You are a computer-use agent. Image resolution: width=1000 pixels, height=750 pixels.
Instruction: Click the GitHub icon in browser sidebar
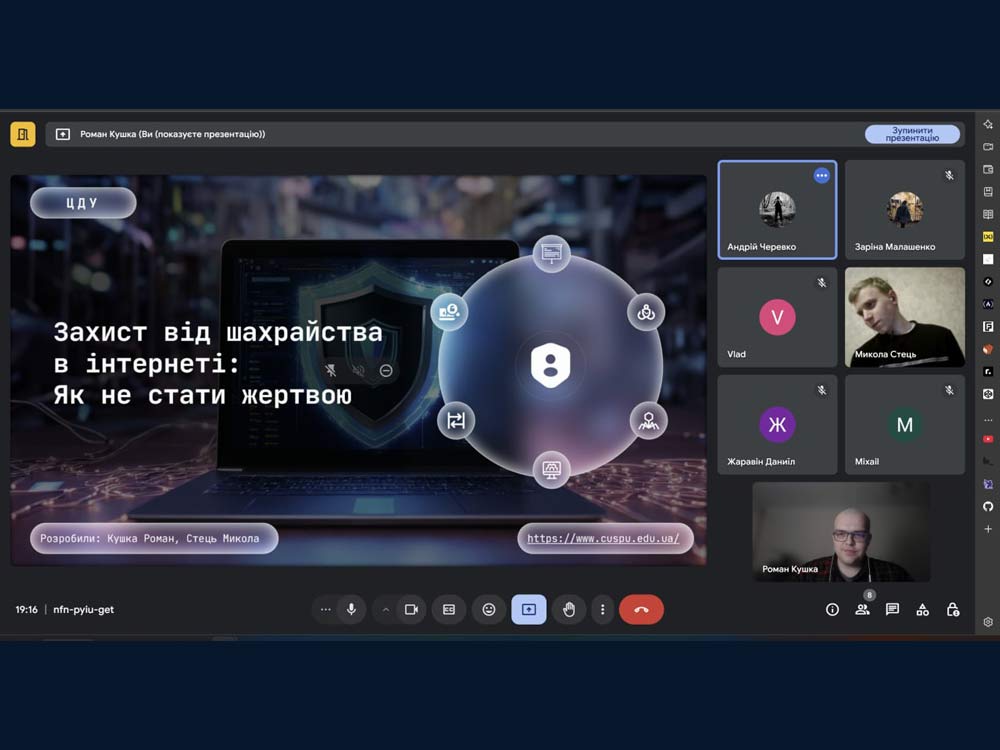click(988, 507)
